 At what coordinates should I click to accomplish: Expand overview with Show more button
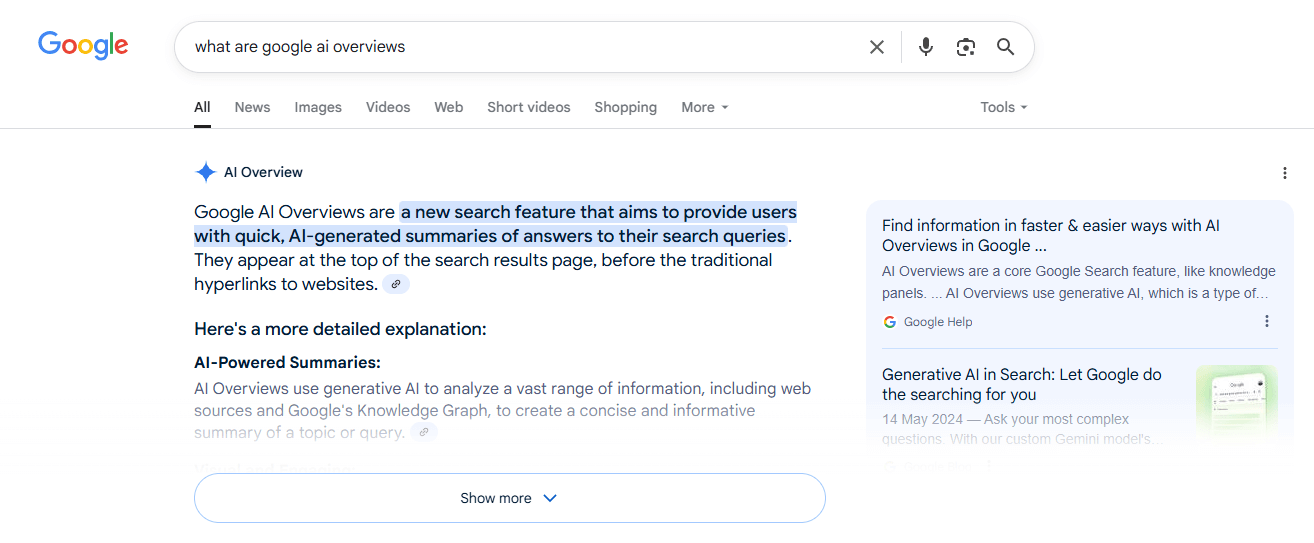point(509,498)
